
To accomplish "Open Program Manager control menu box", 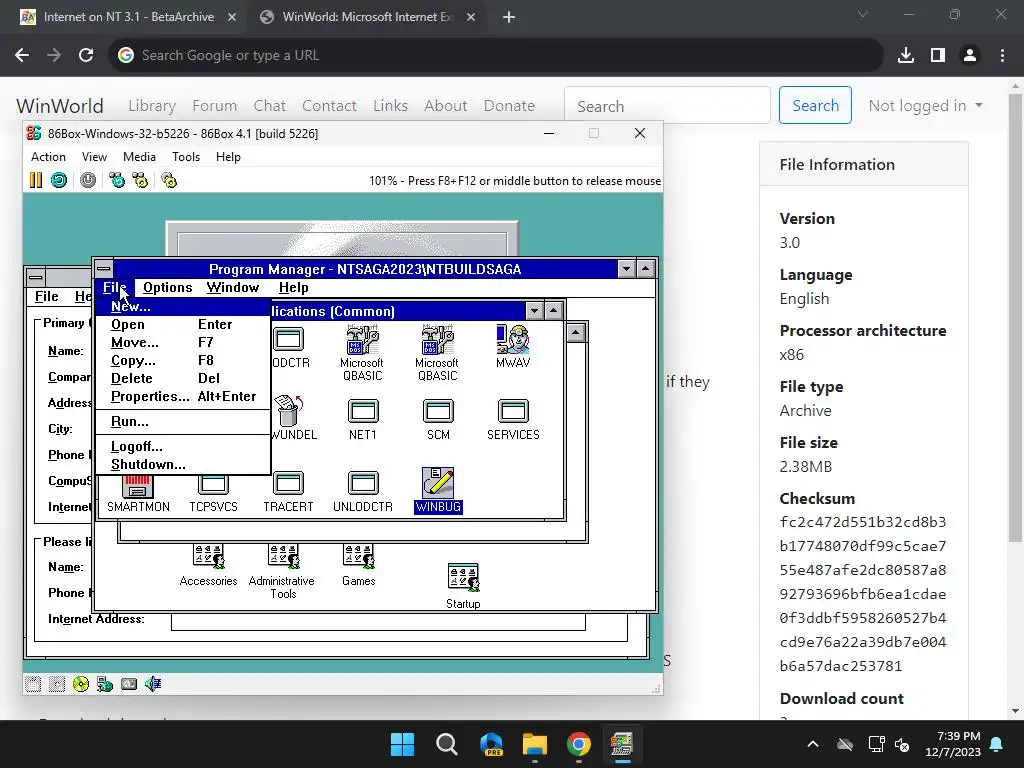I will 103,268.
